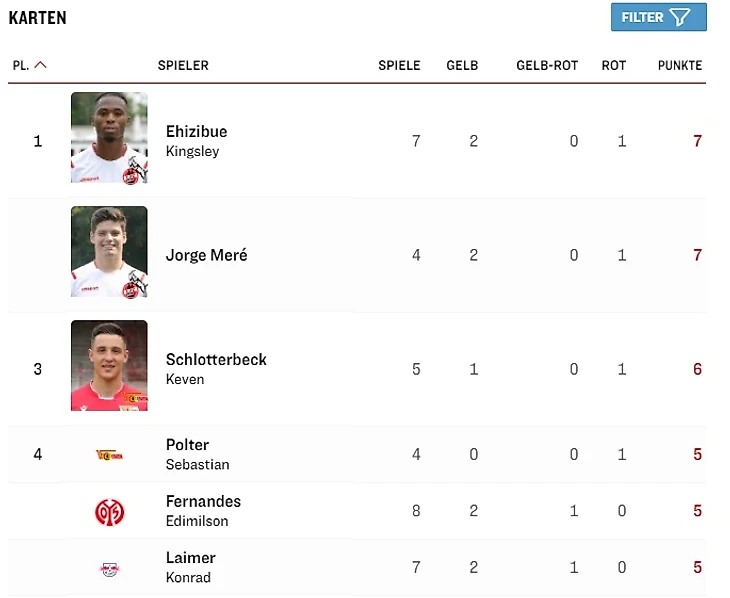Open Keven Schlotterbeck's player photo
This screenshot has height=598, width=730.
click(109, 366)
